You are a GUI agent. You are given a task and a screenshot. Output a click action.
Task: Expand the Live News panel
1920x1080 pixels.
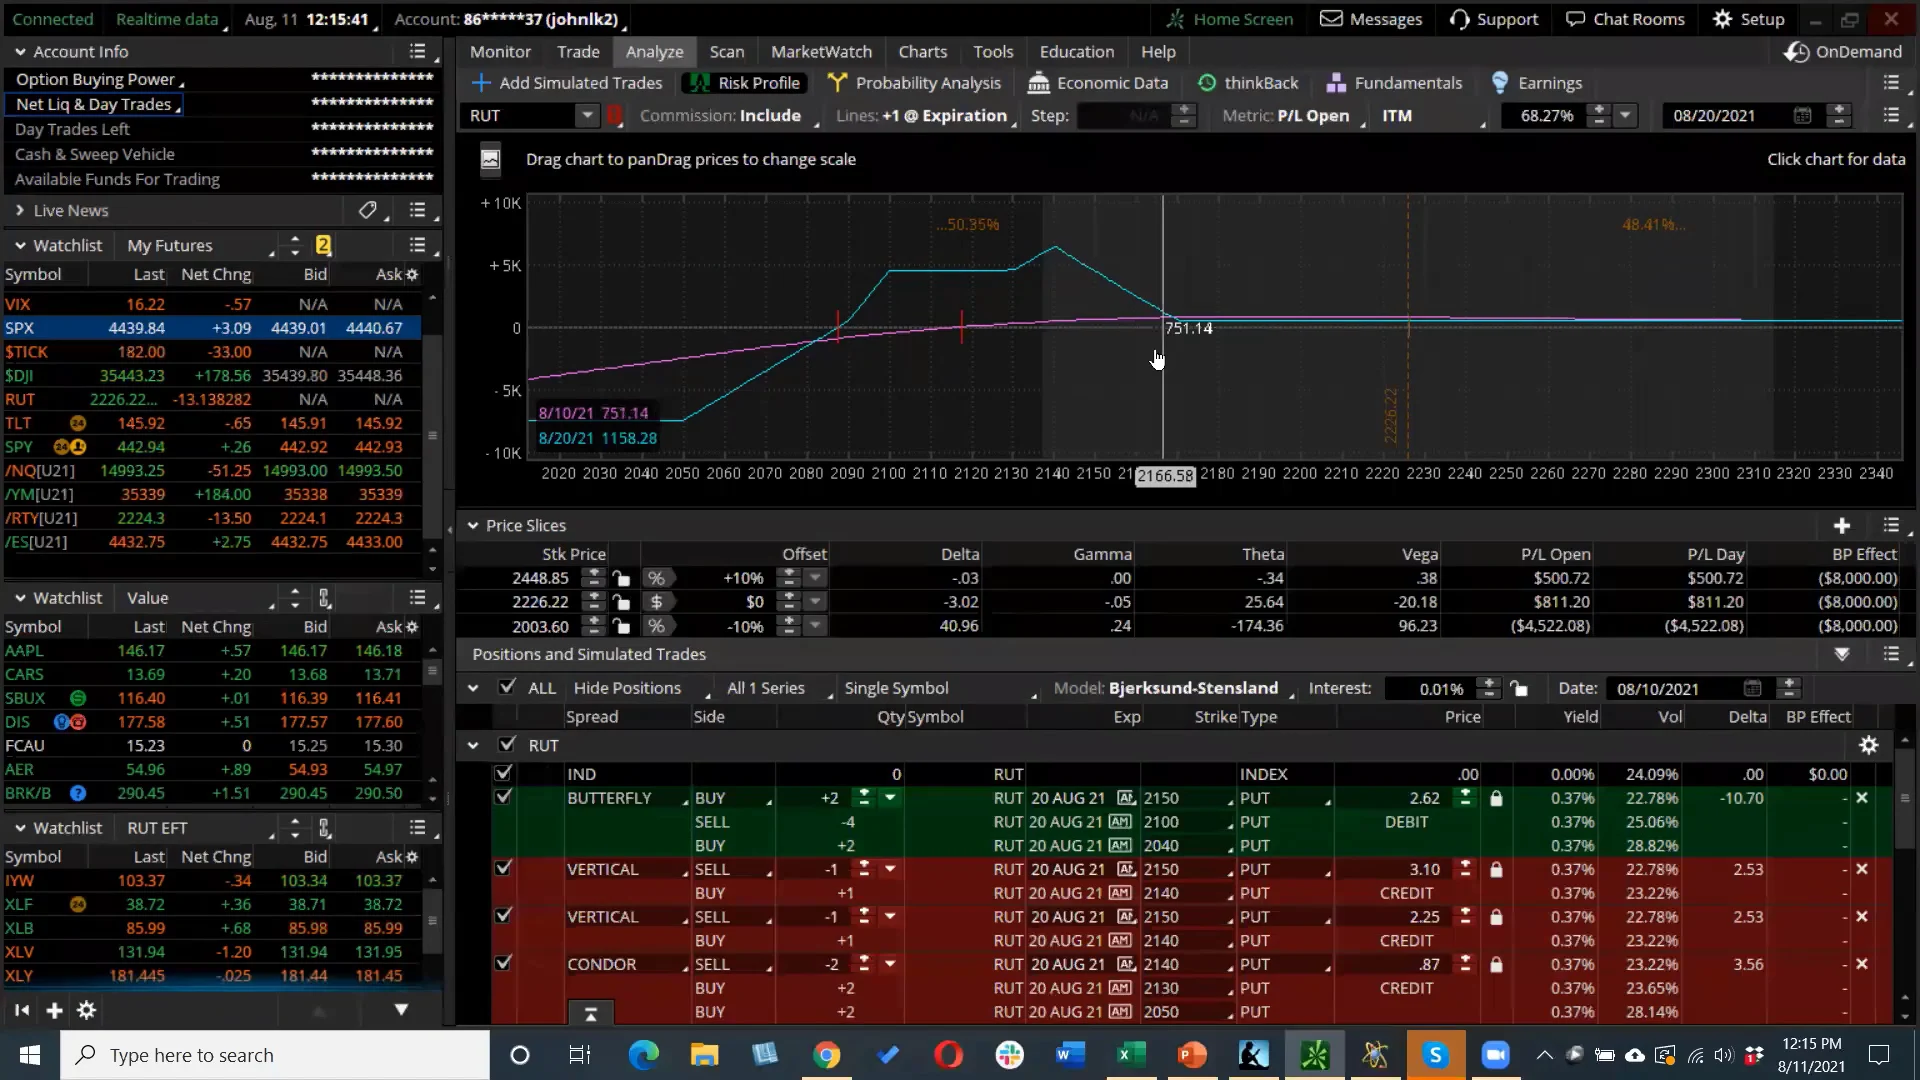20,210
